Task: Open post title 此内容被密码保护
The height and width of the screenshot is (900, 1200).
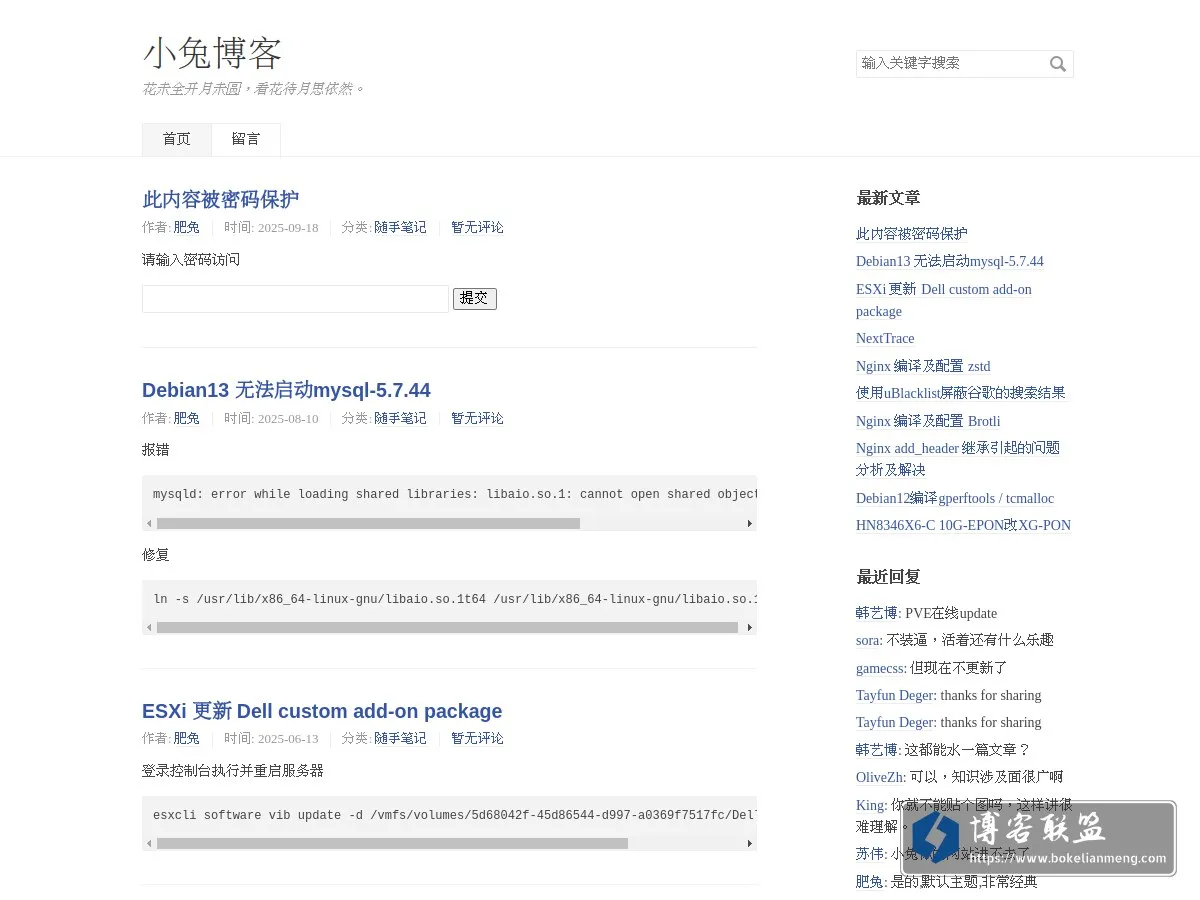Action: pos(220,199)
